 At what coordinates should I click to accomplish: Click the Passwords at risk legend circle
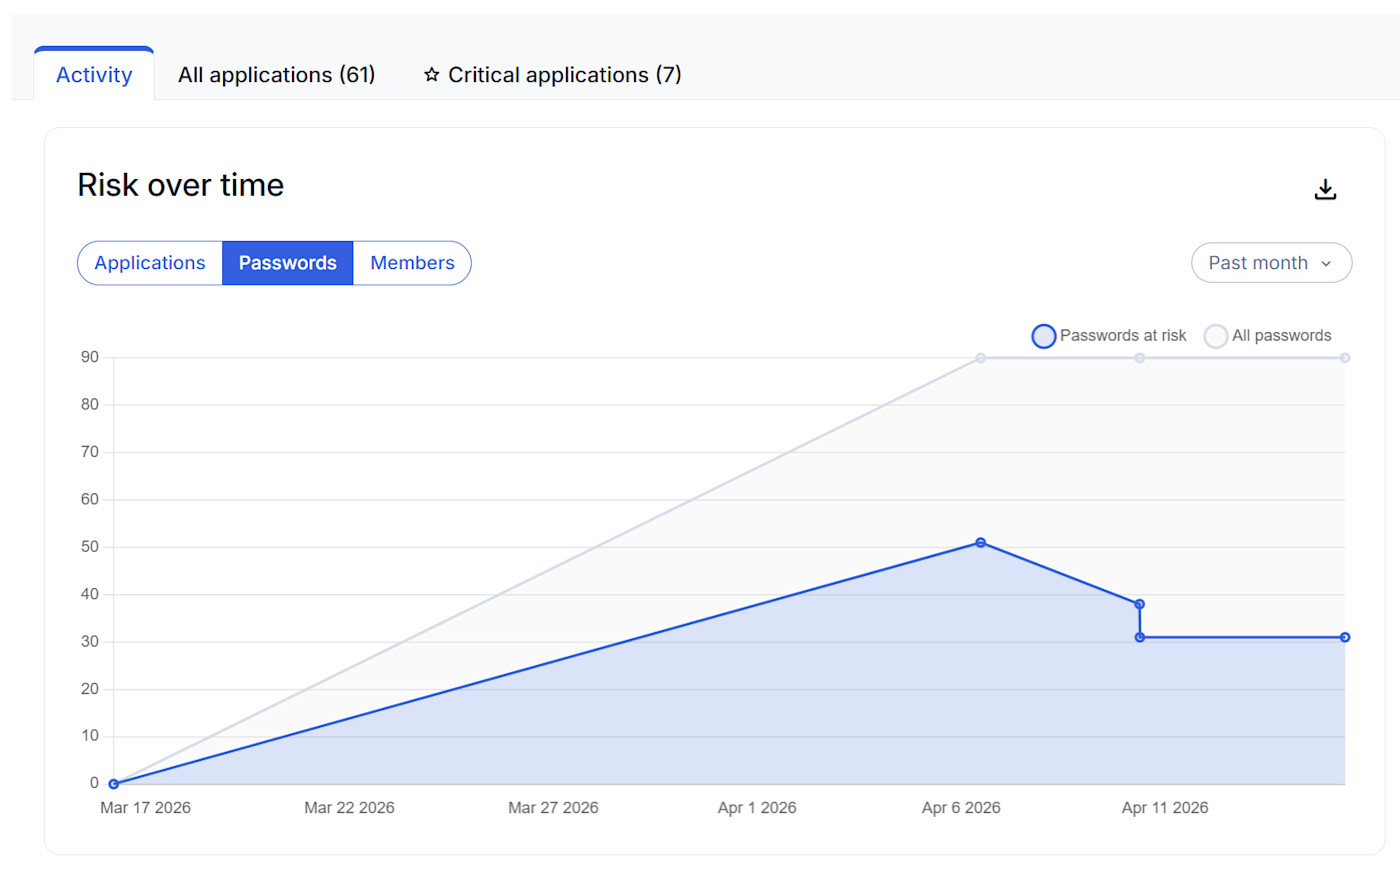coord(1044,336)
